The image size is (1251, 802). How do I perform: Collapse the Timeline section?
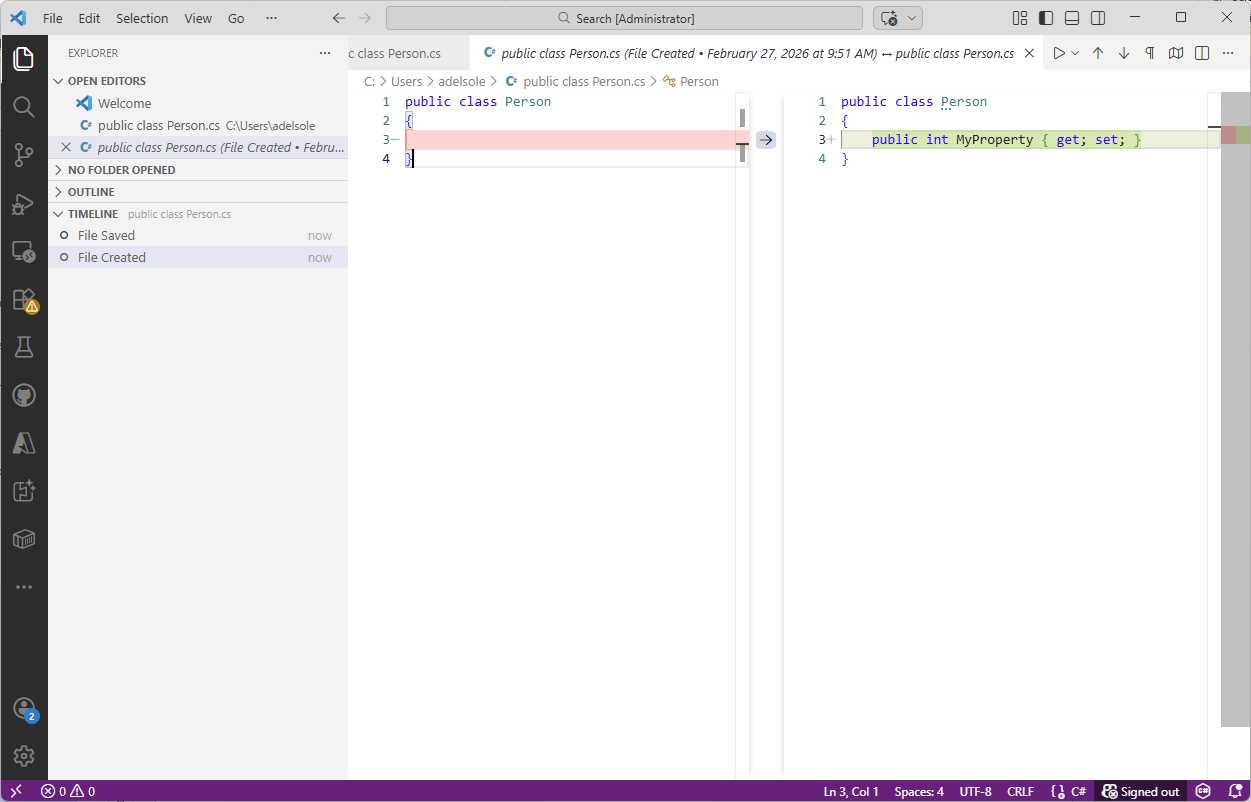(198, 214)
